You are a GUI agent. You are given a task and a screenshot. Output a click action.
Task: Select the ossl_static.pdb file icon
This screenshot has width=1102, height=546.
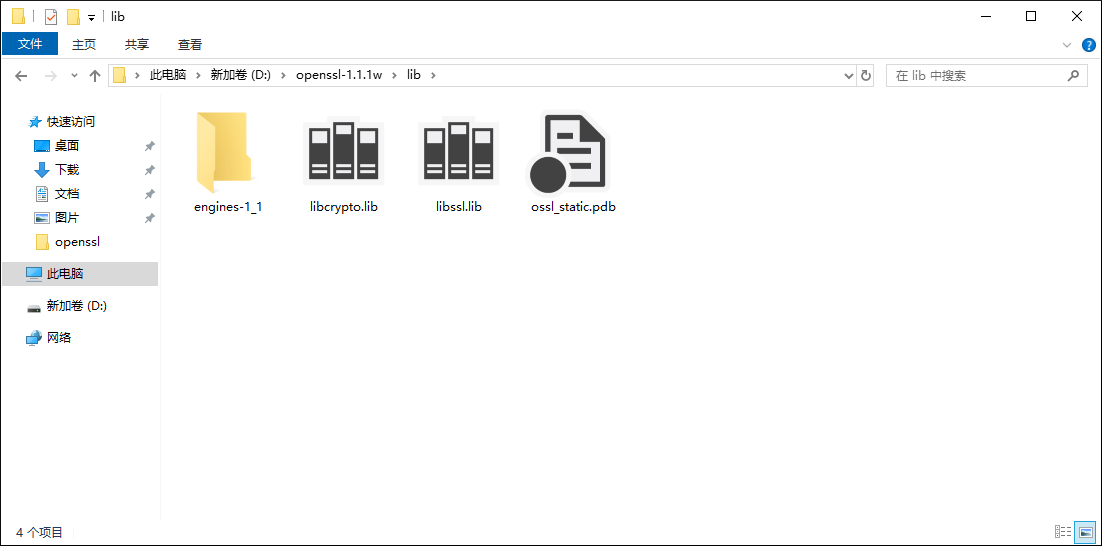(x=572, y=153)
